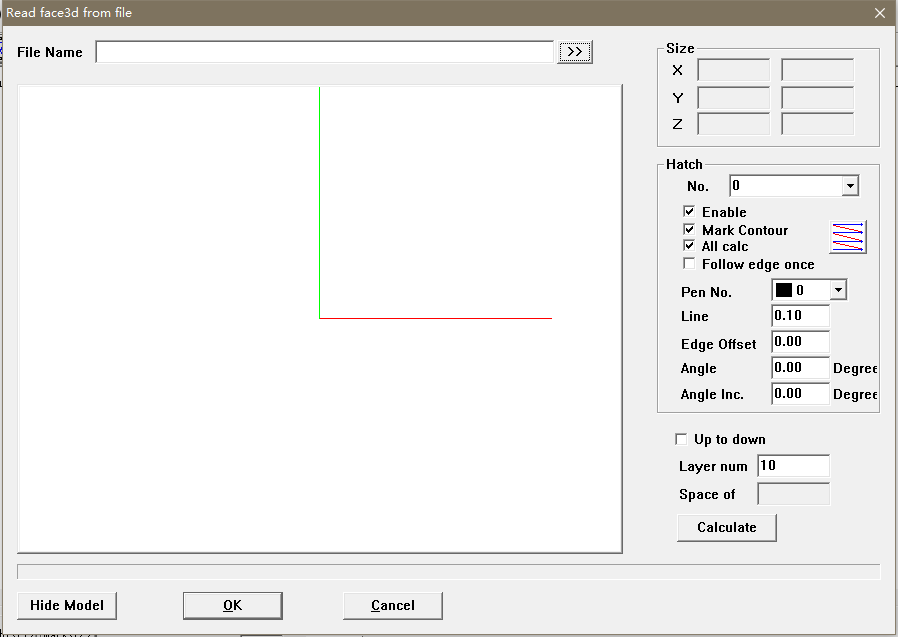Screen dimensions: 898x637
Task: Click the Angle Inc. value field
Action: coord(801,394)
